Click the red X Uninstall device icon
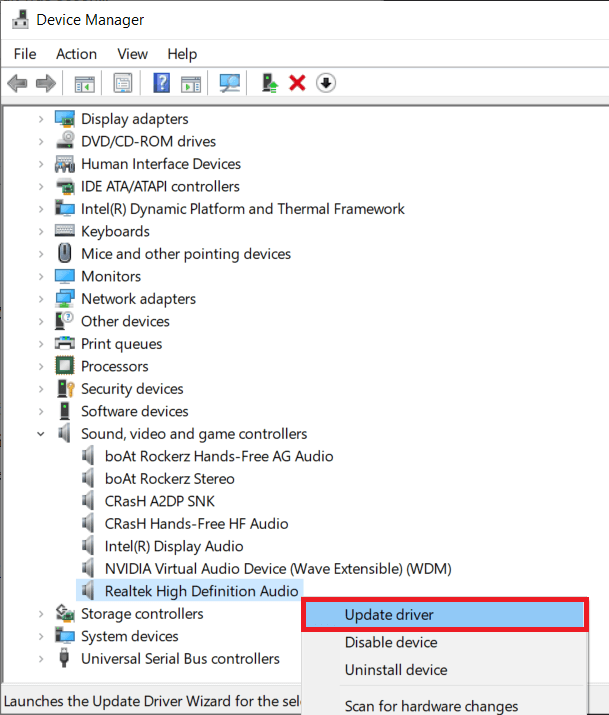This screenshot has height=715, width=609. pyautogui.click(x=297, y=83)
